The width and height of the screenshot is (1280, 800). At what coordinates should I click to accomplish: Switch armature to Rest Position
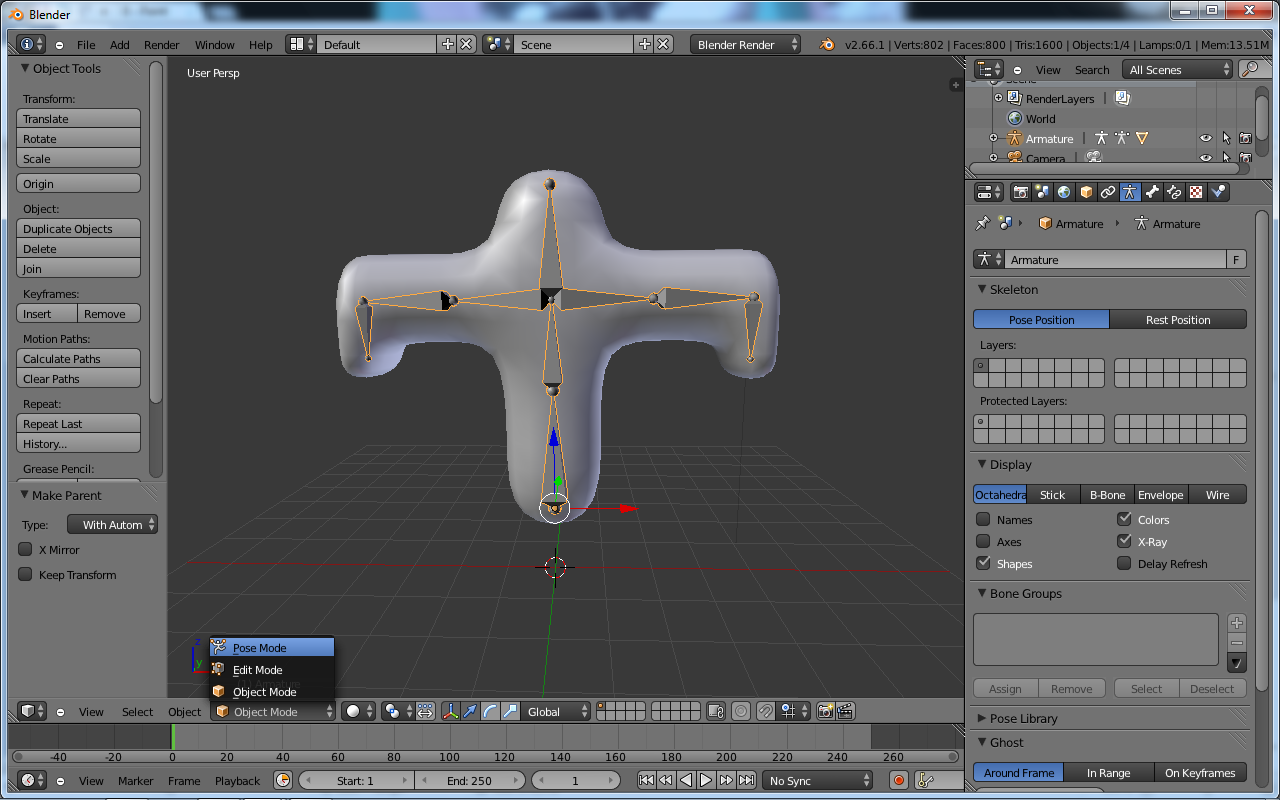pos(1178,319)
